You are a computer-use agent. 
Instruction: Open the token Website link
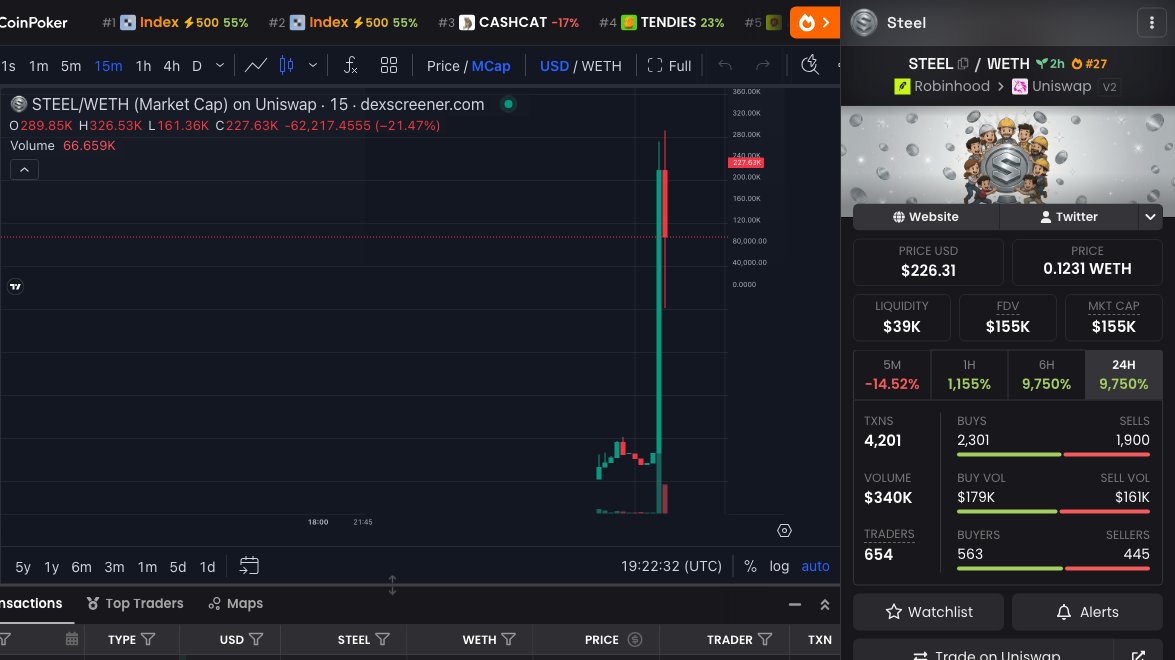925,217
